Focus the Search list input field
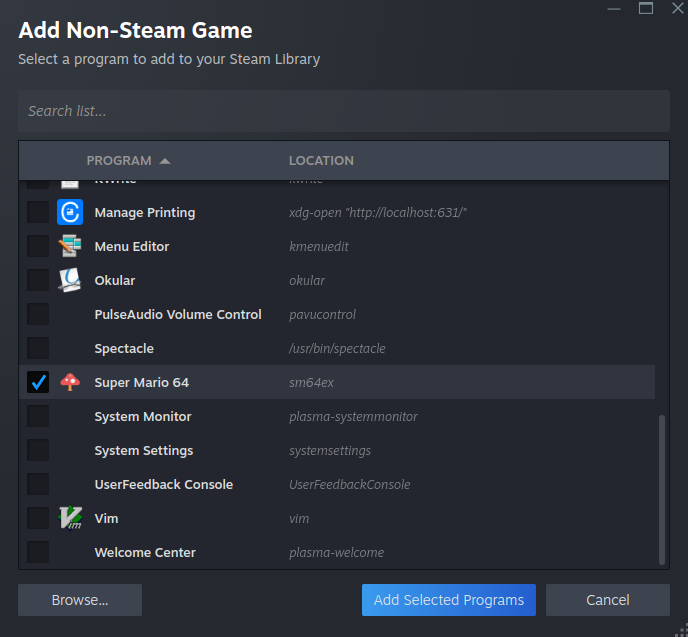The width and height of the screenshot is (688, 637). tap(343, 111)
